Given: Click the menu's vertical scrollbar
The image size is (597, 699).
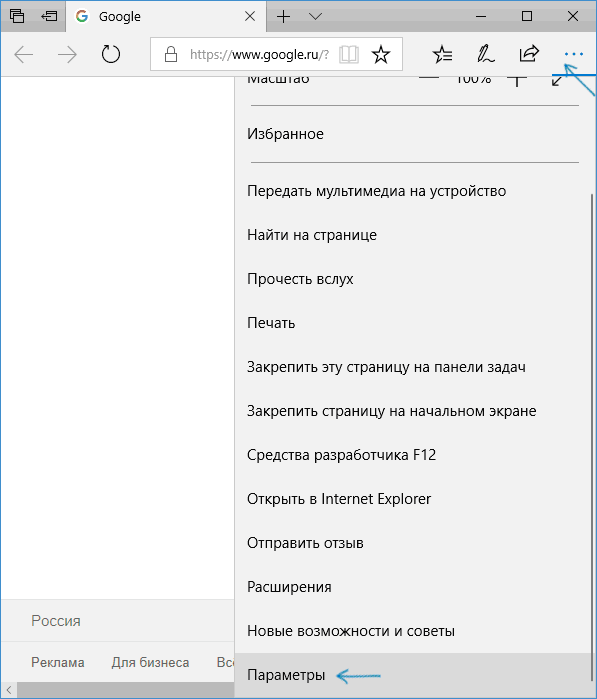Looking at the screenshot, I should [x=593, y=437].
